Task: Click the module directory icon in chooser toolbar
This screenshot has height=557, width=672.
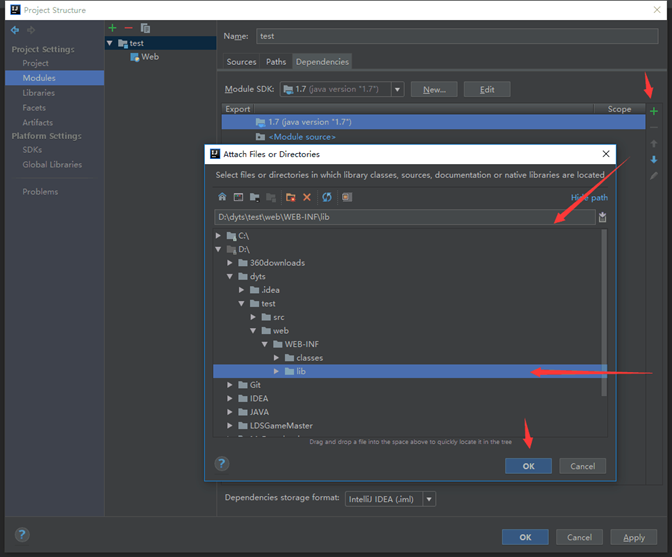Action: click(271, 197)
